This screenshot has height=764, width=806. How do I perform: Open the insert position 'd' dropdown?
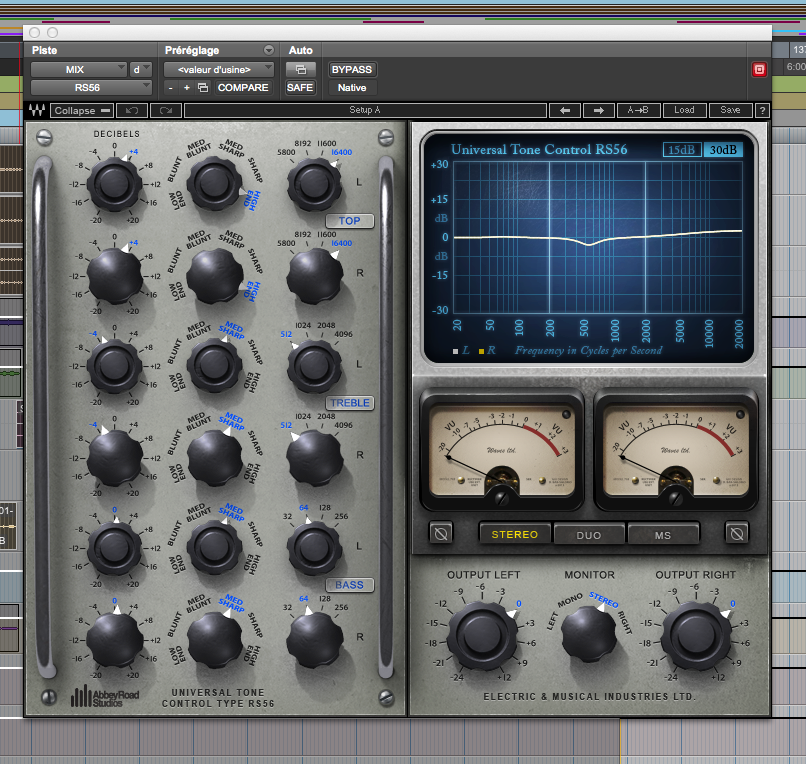pyautogui.click(x=140, y=69)
